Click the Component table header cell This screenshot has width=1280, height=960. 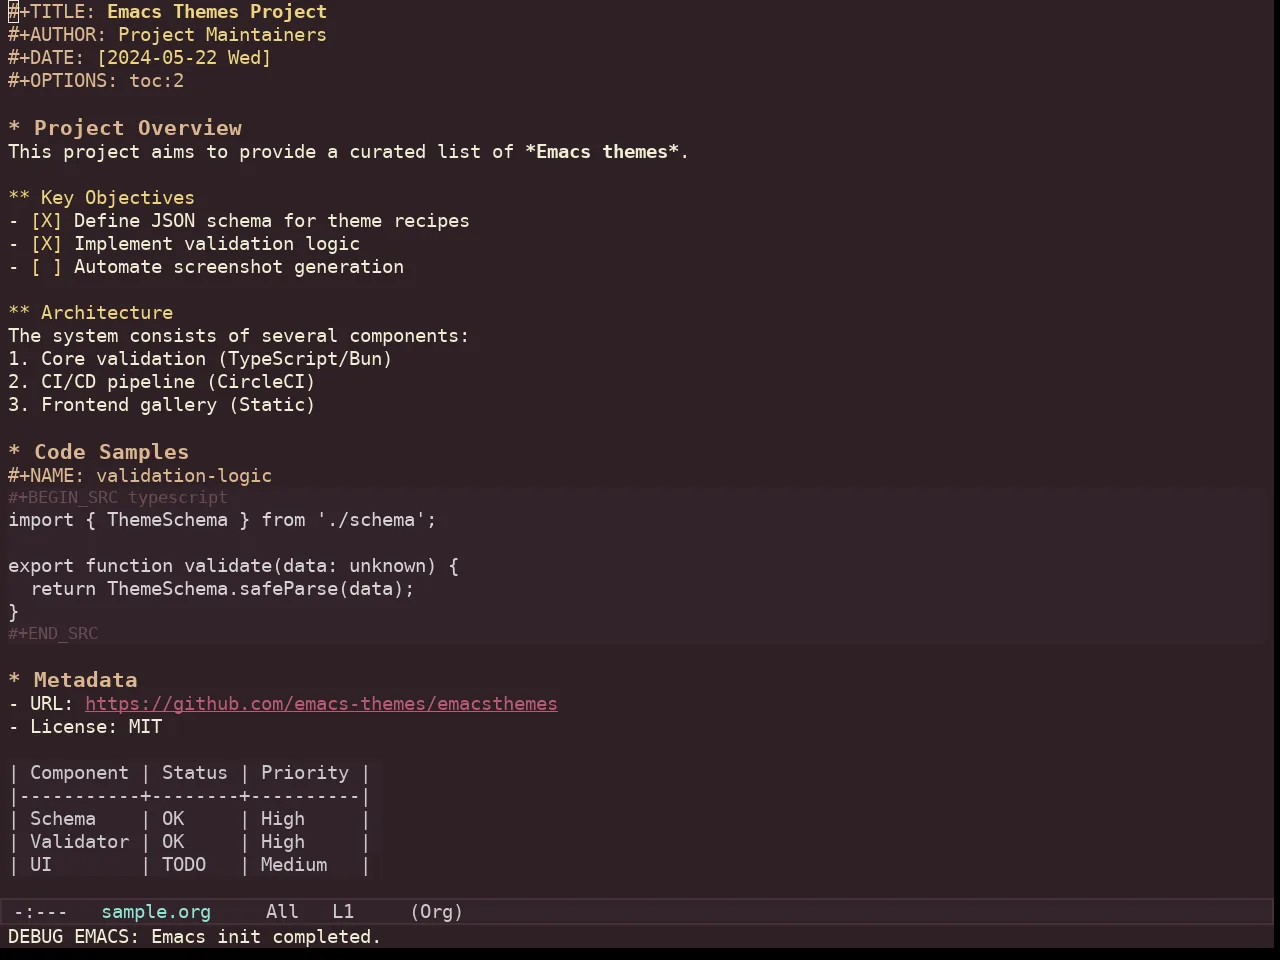coord(79,773)
